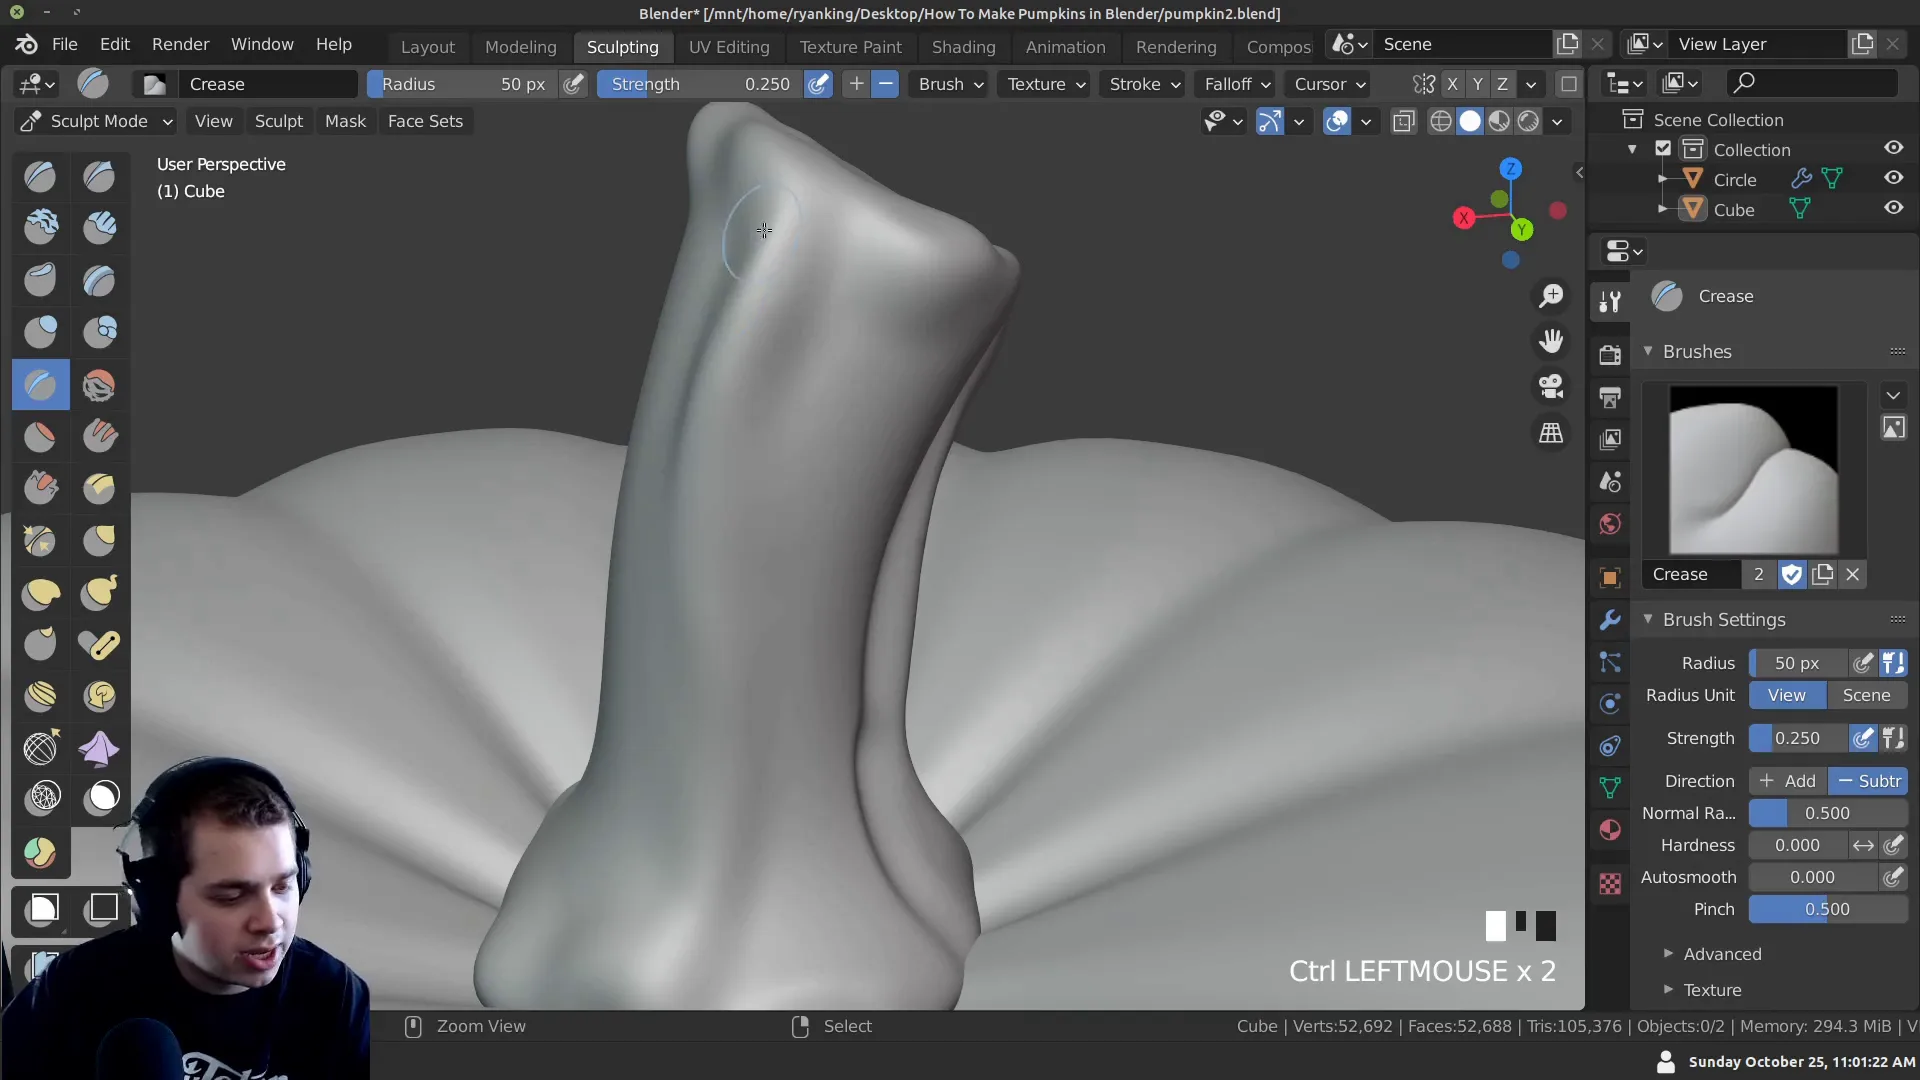Select the Draw Sharp brush tool

point(99,177)
